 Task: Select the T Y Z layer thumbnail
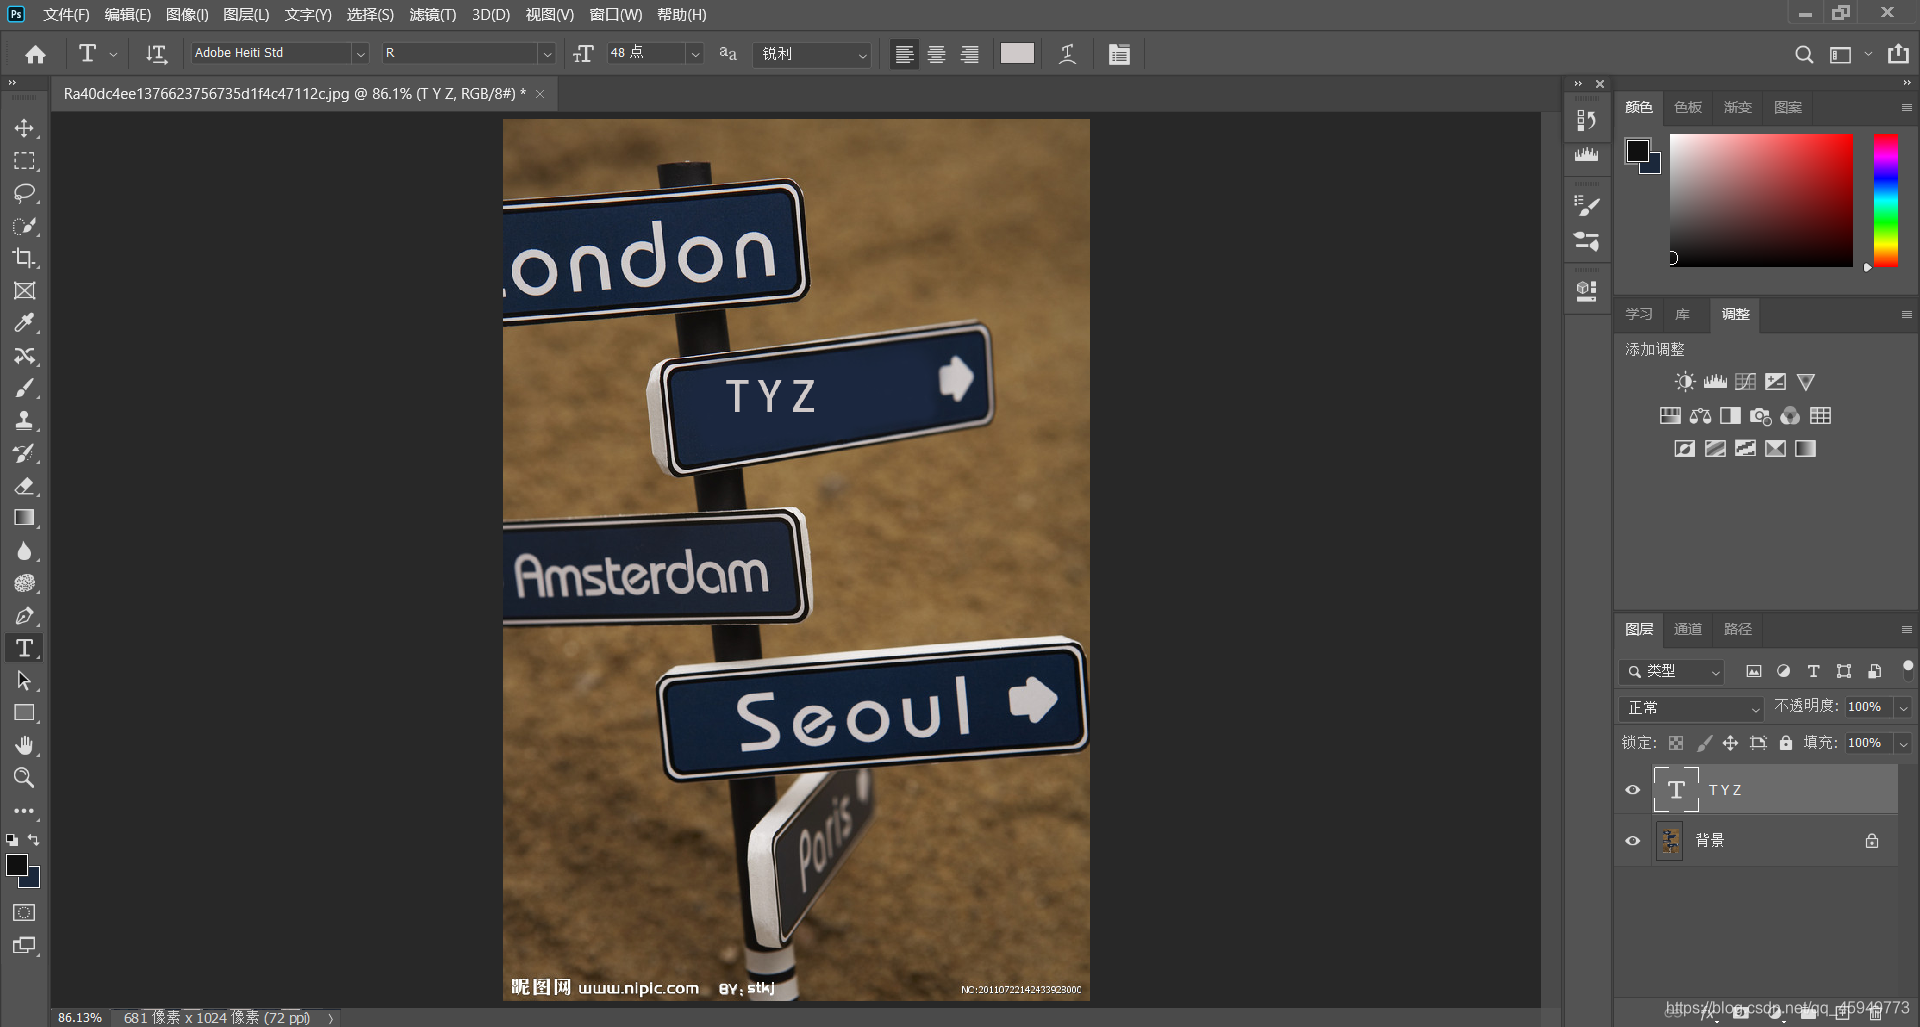(1676, 790)
